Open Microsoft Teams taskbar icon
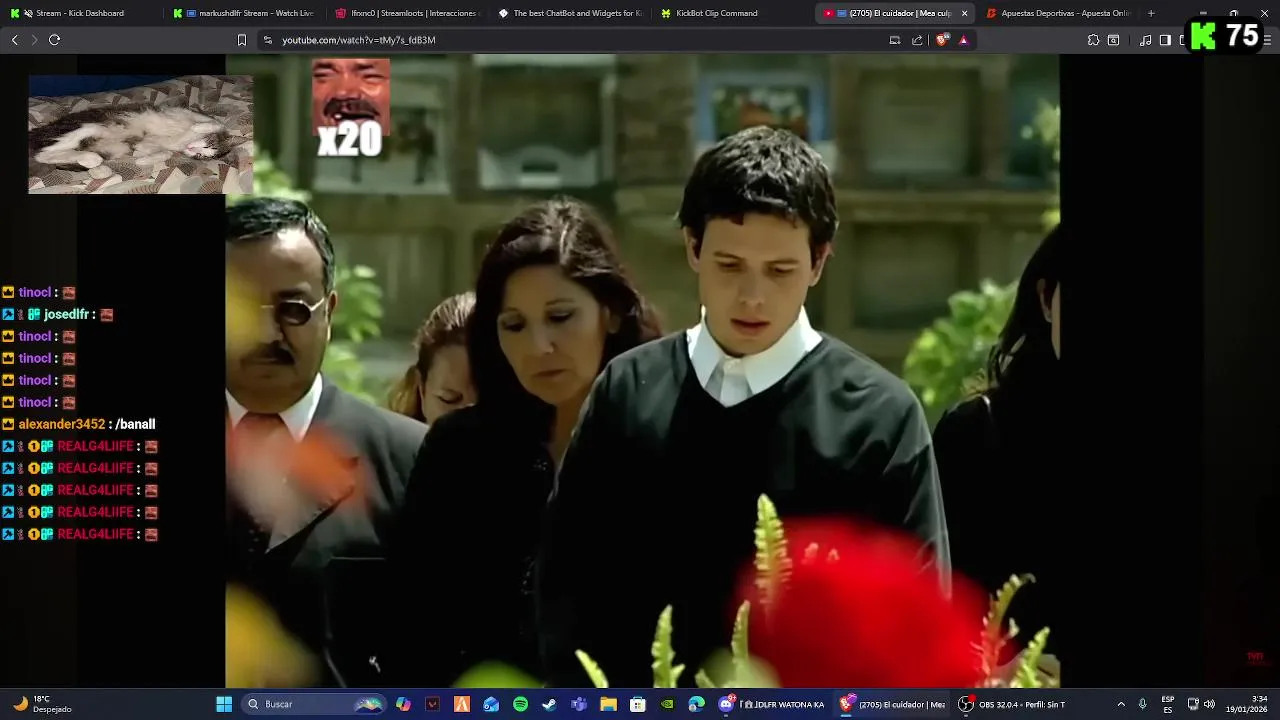The image size is (1280, 720). [579, 704]
